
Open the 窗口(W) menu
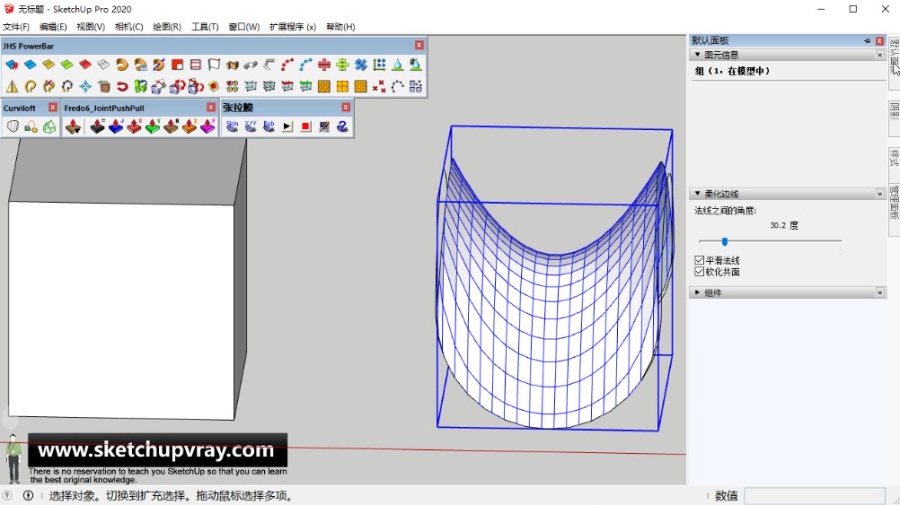[244, 27]
